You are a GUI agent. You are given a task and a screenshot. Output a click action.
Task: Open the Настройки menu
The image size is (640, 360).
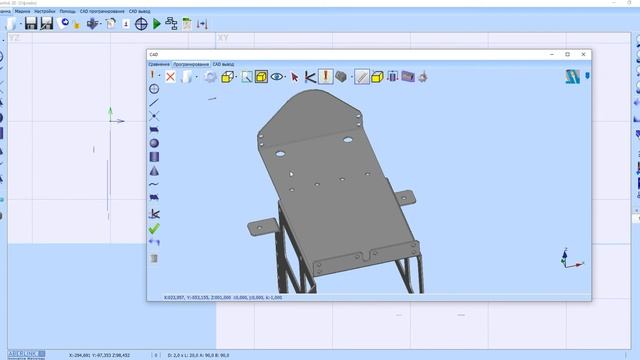tap(44, 11)
